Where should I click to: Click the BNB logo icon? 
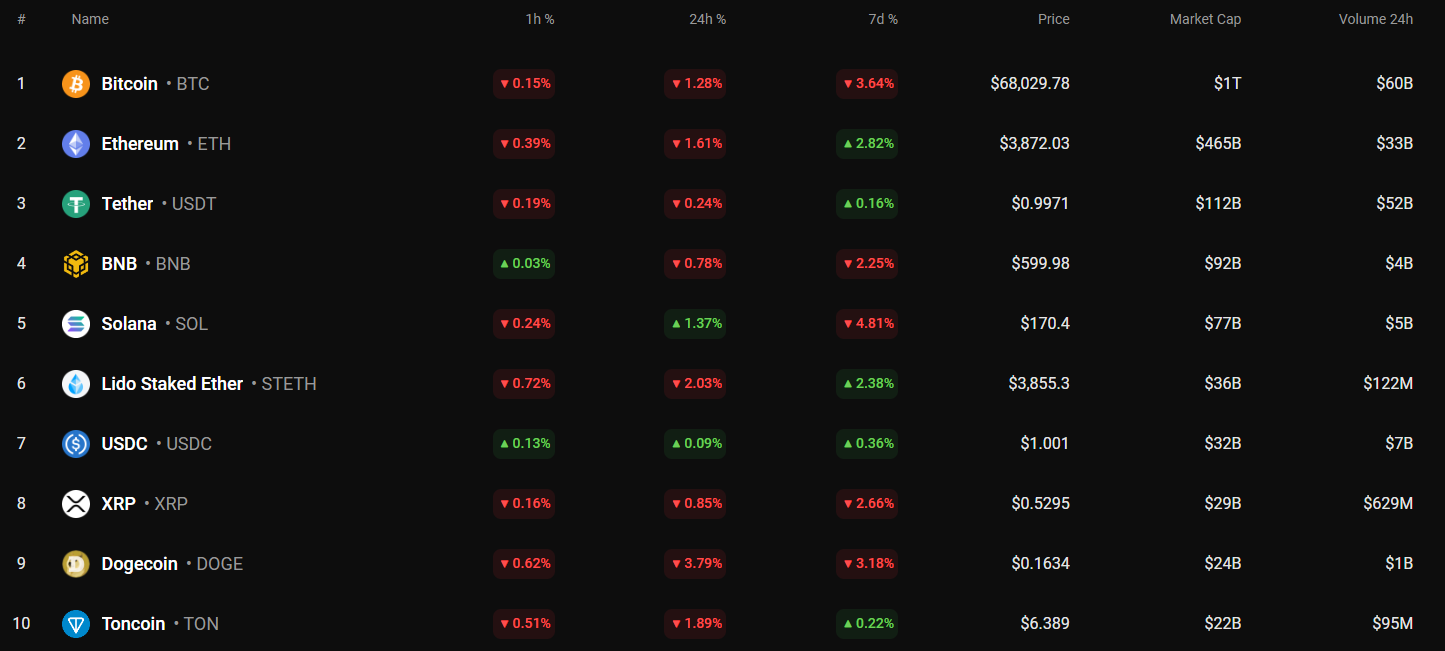tap(76, 264)
